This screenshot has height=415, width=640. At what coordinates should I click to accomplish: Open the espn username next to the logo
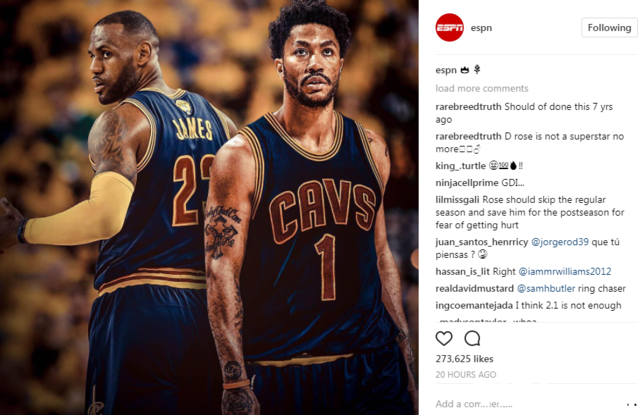click(x=481, y=28)
